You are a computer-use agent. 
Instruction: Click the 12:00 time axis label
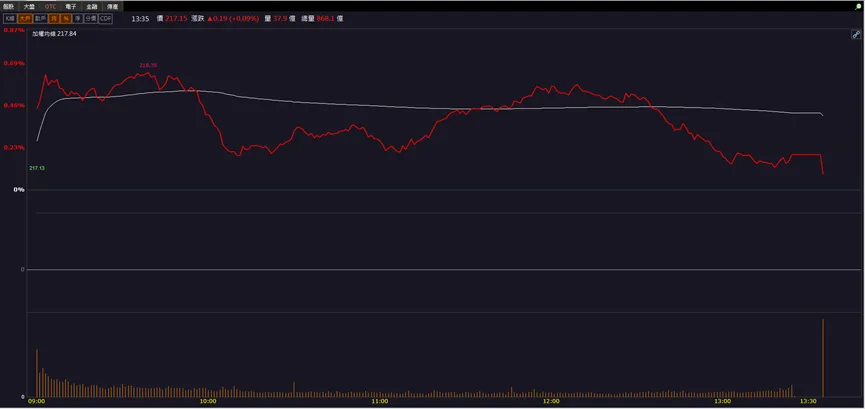pyautogui.click(x=551, y=401)
